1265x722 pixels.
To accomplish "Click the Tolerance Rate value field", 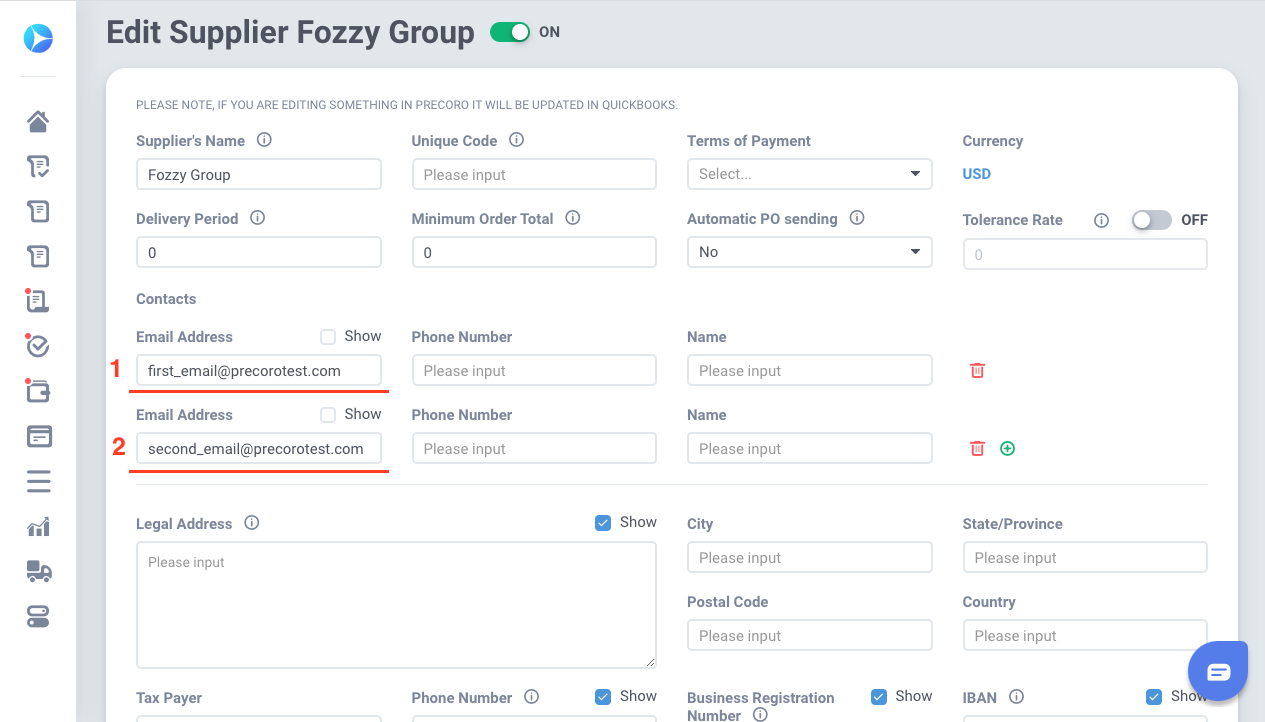I will click(1085, 254).
